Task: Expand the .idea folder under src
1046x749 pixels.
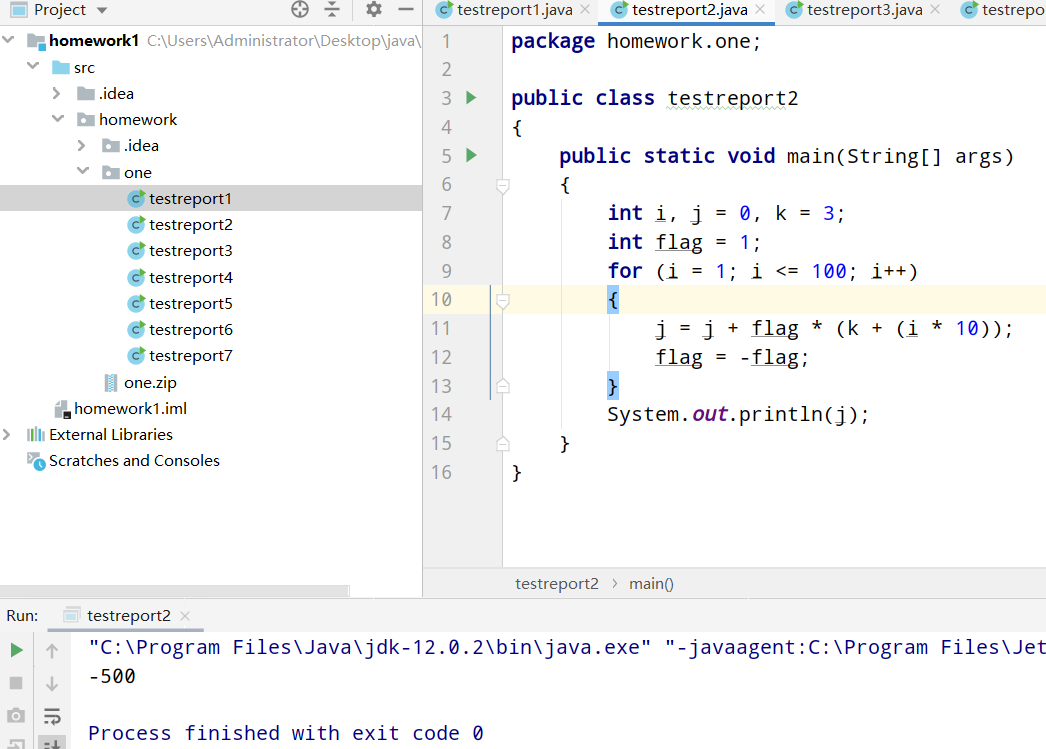Action: (57, 93)
